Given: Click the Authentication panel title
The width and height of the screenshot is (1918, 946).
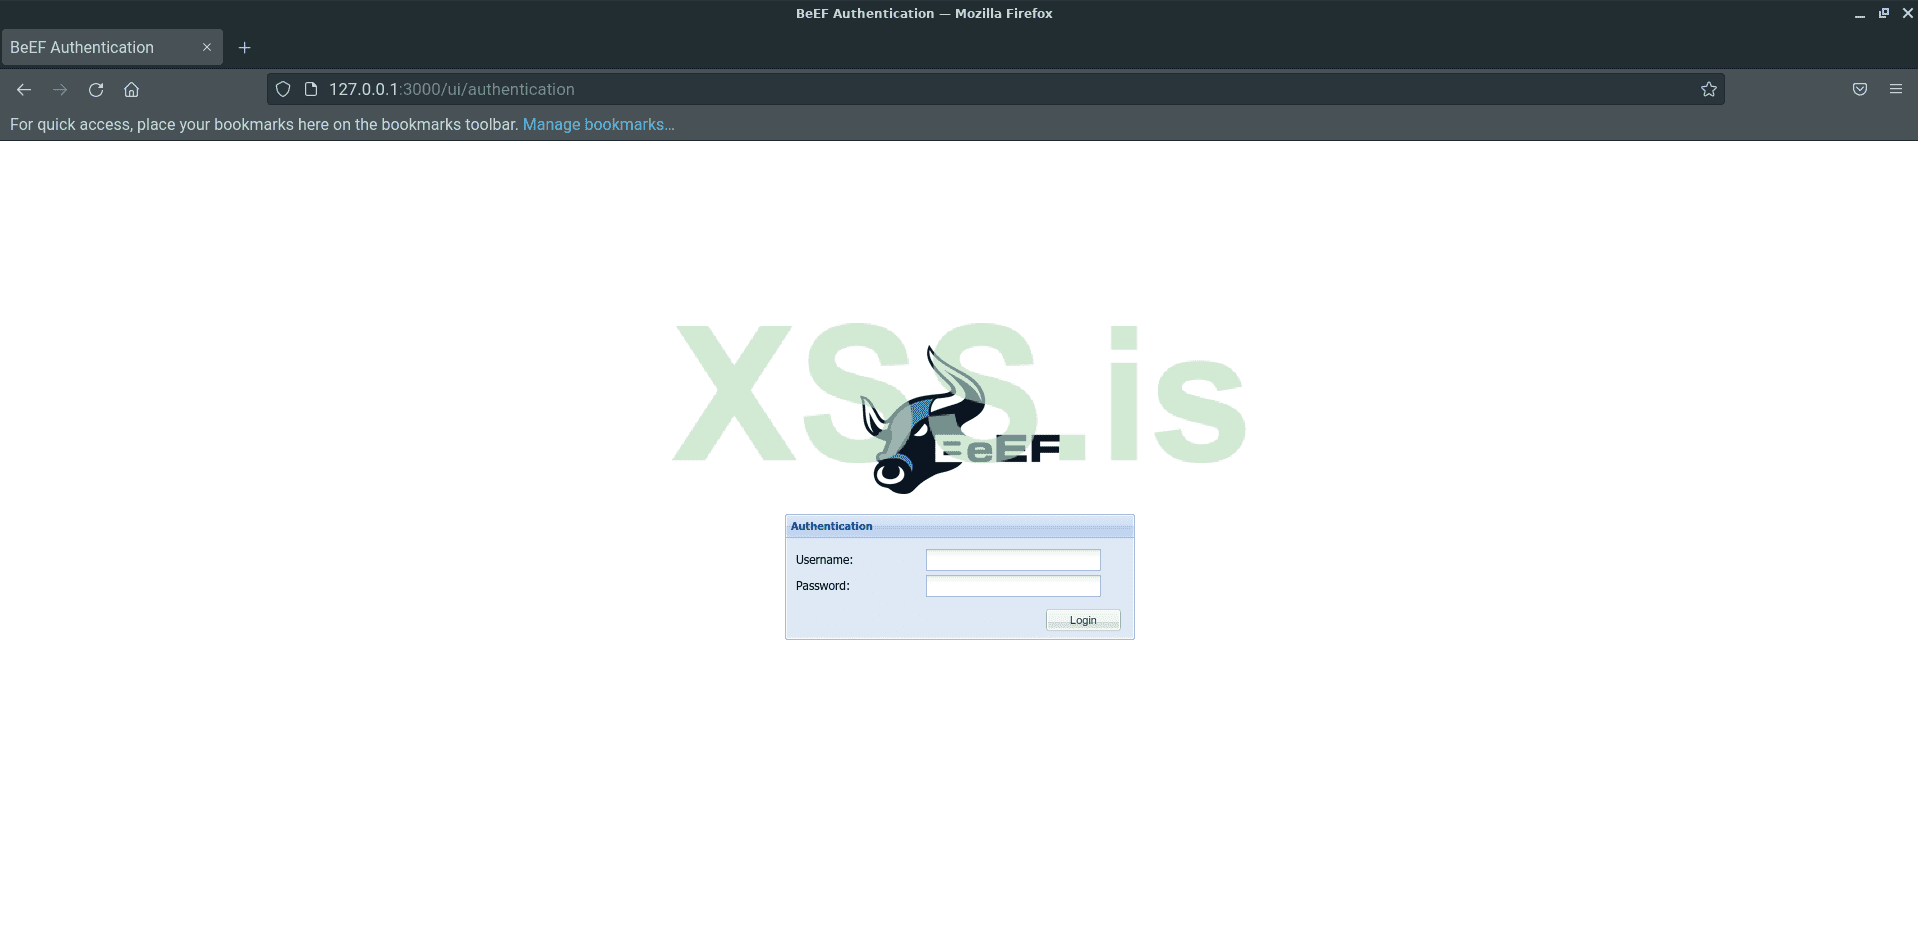Looking at the screenshot, I should [x=831, y=526].
